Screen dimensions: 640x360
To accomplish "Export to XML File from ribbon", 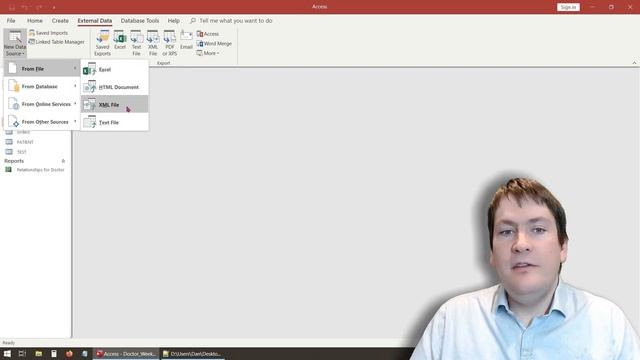I will click(153, 43).
